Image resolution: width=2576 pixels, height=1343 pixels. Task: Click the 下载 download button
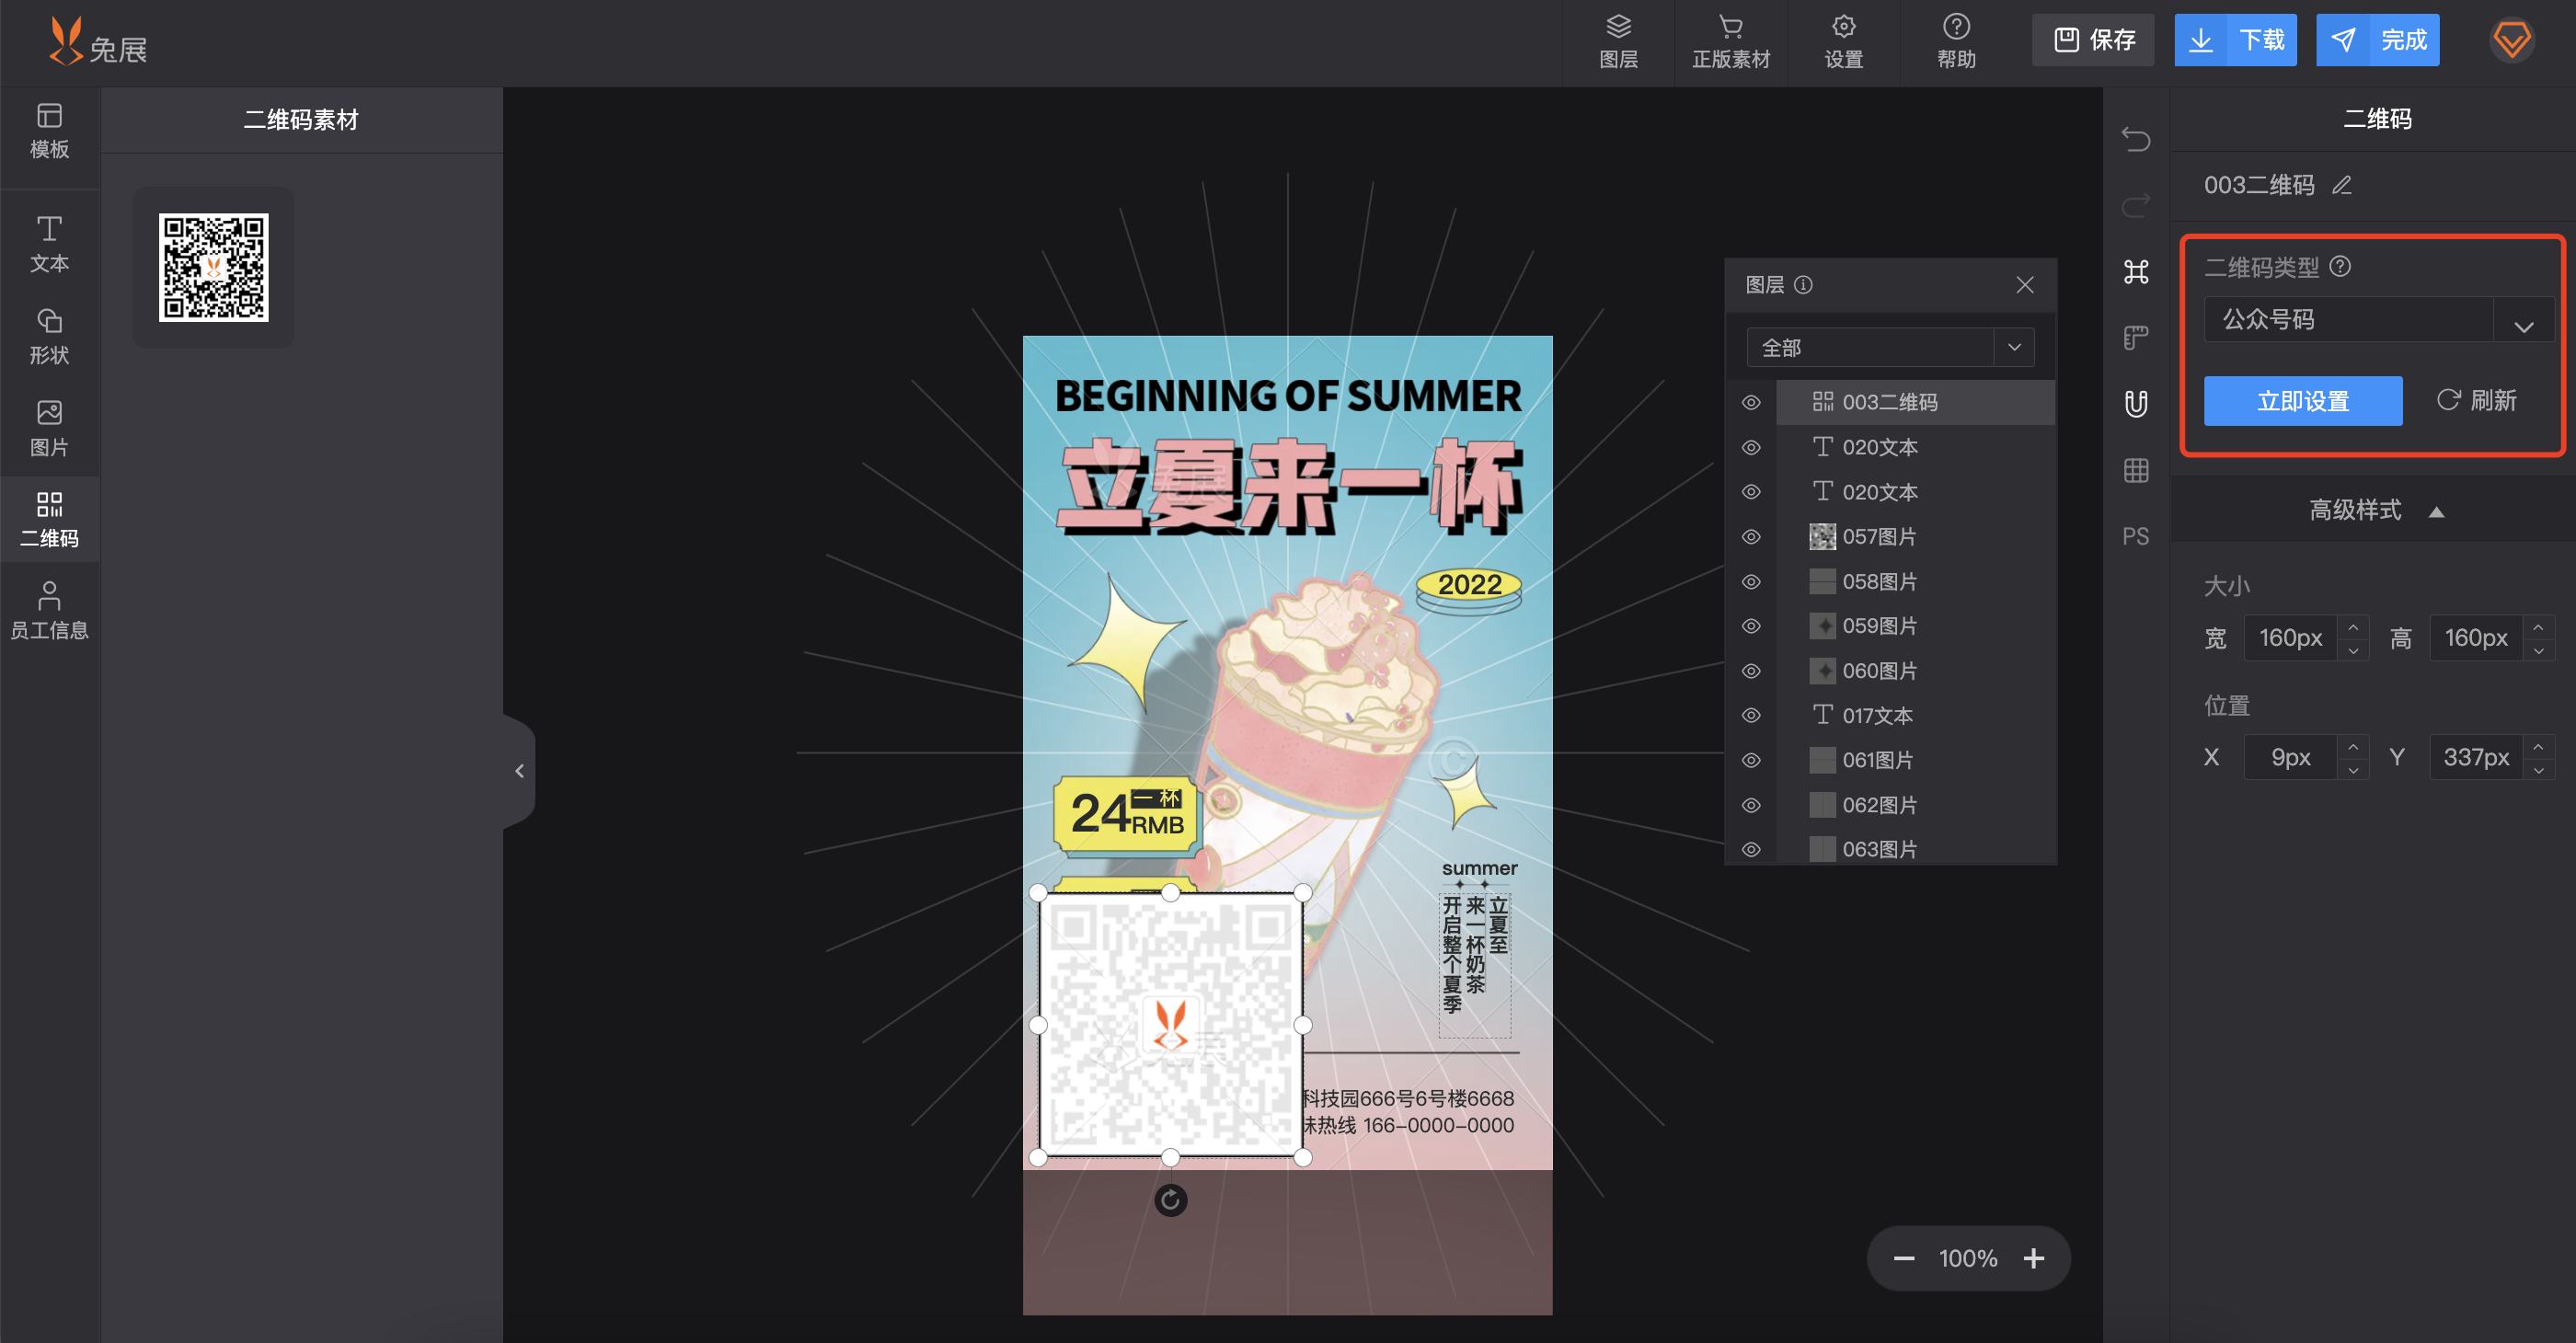coord(2235,40)
